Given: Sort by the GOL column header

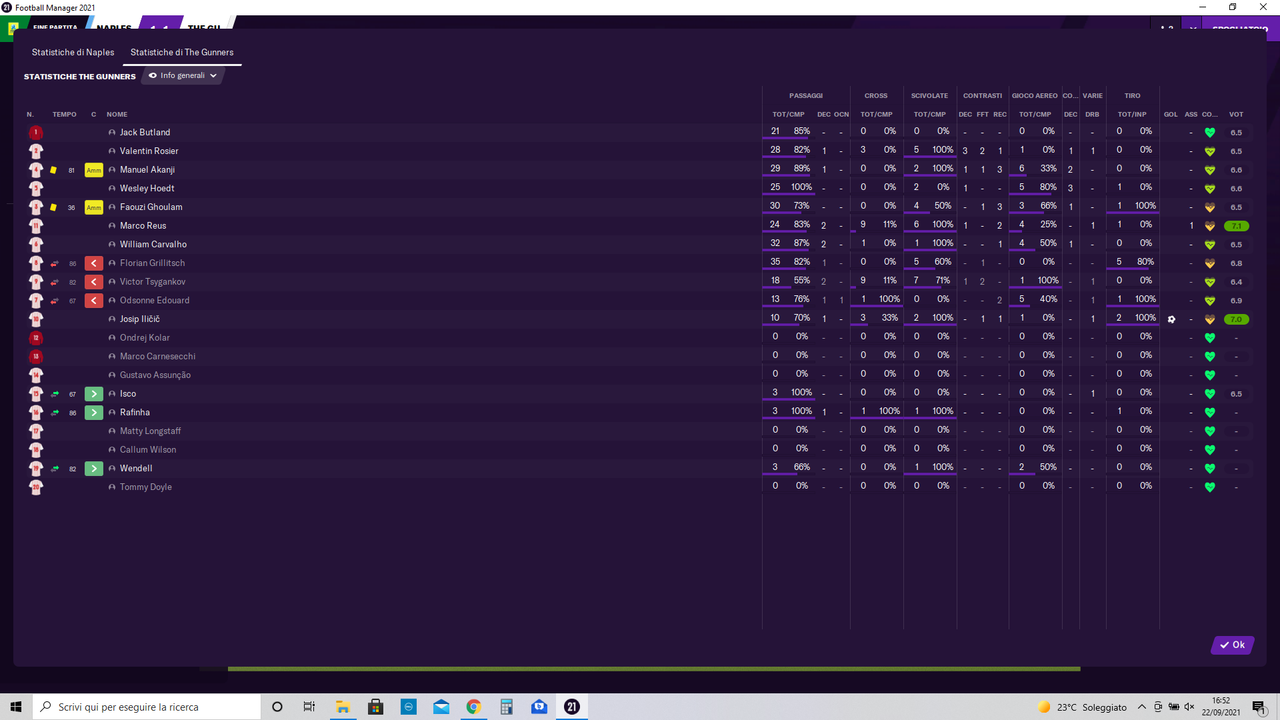Looking at the screenshot, I should [x=1170, y=114].
